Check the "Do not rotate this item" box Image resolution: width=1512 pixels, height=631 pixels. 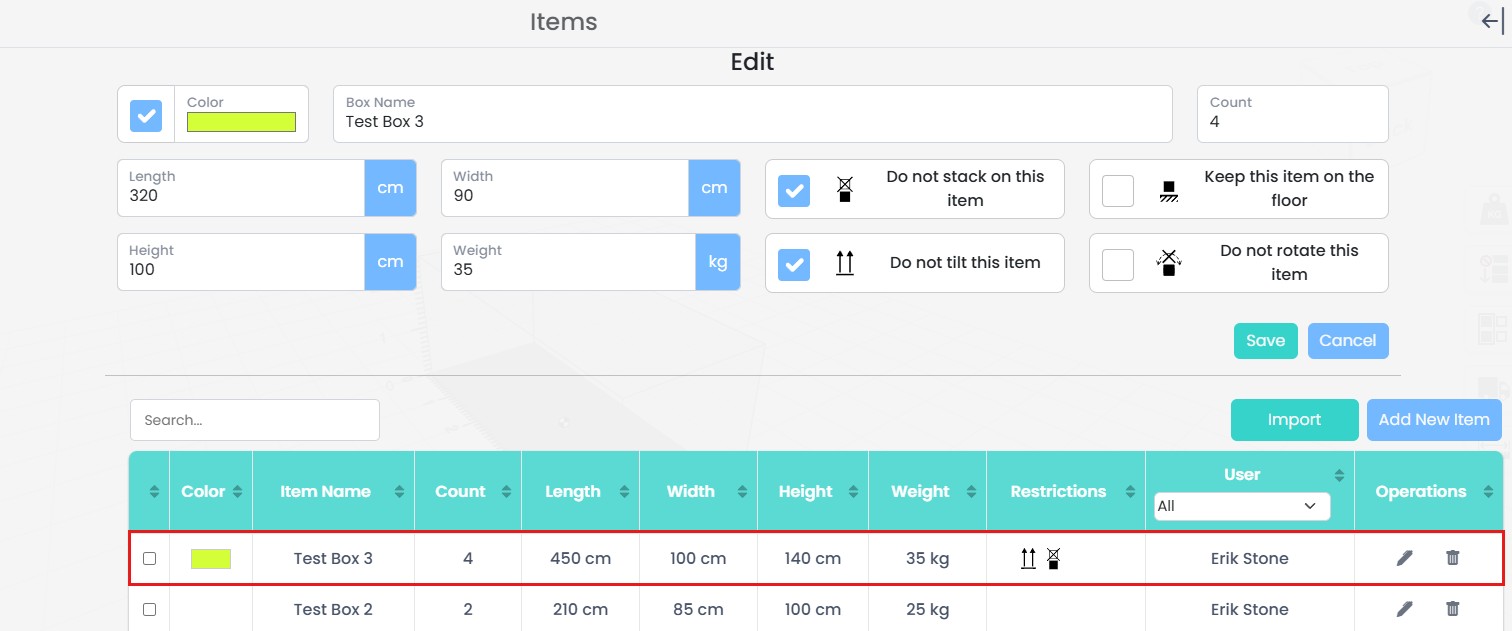pyautogui.click(x=1118, y=264)
